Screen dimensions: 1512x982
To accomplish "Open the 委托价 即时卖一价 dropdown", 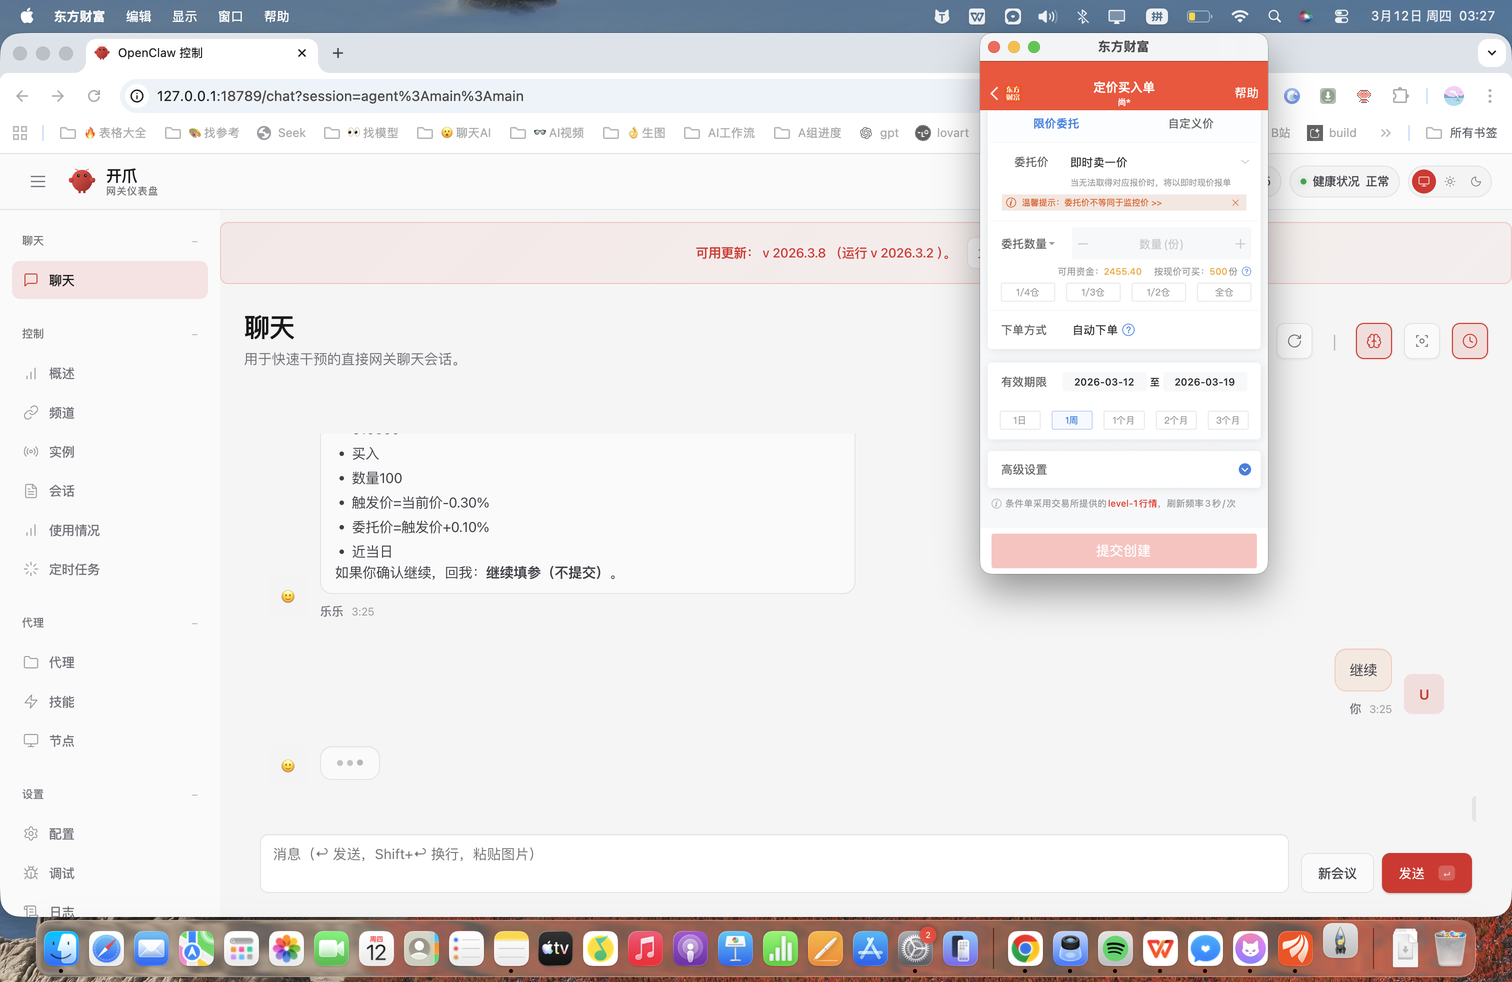I will tap(1158, 162).
